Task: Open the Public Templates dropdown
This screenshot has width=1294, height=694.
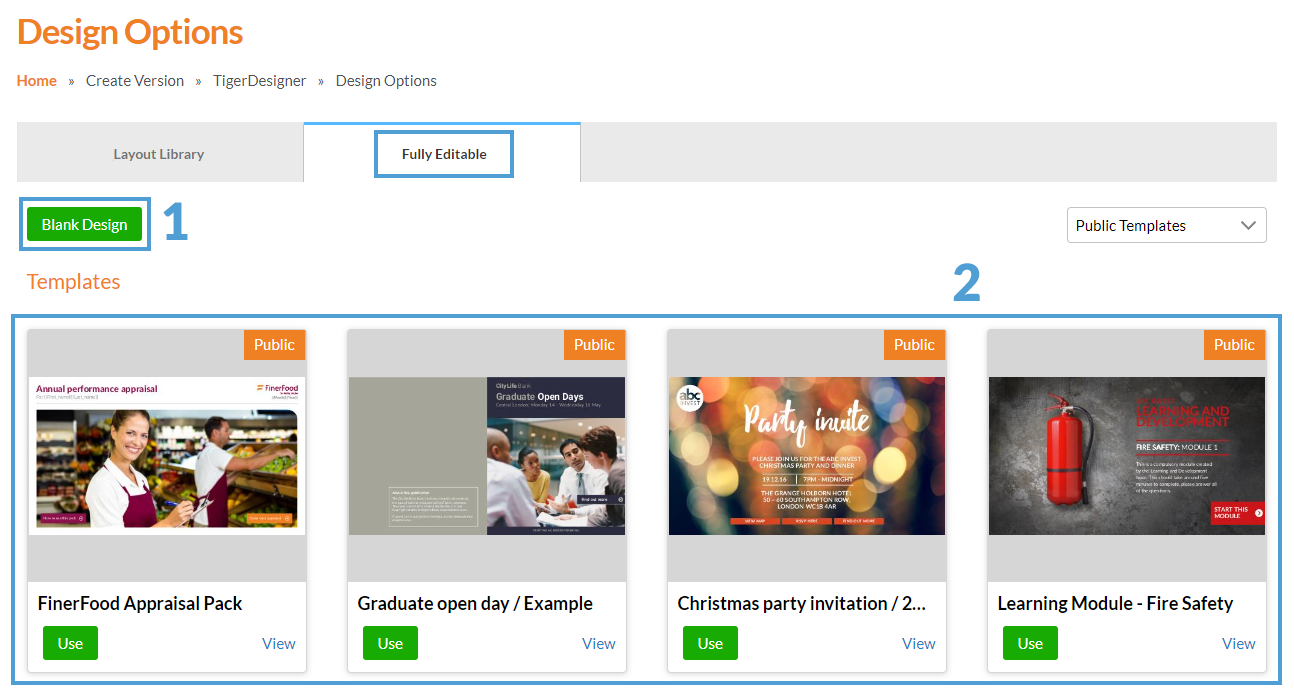Action: (x=1166, y=225)
